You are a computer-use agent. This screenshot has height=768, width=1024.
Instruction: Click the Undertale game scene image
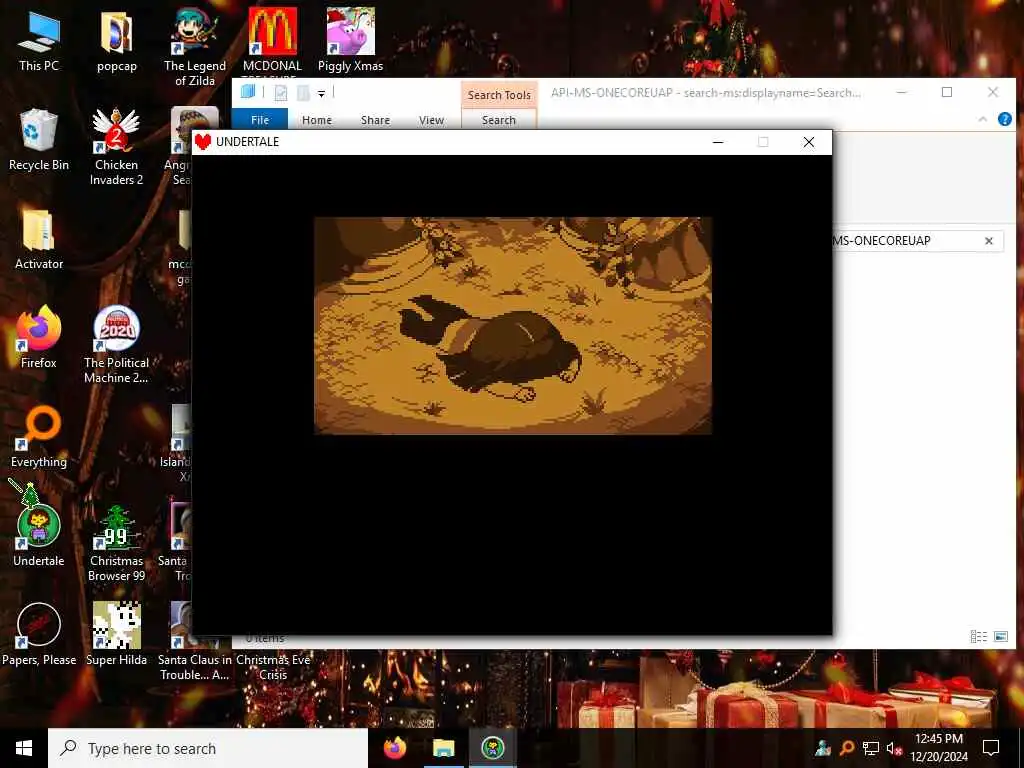click(x=513, y=325)
